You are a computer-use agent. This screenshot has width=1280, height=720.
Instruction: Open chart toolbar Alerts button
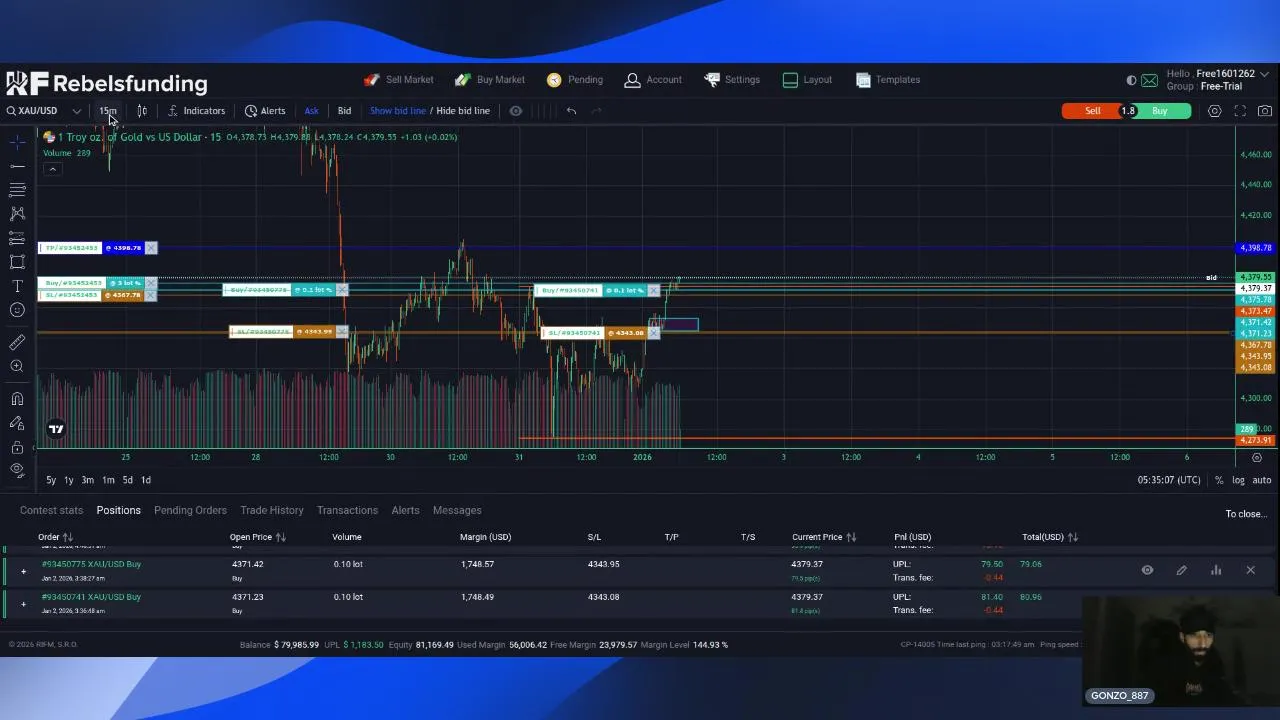(265, 111)
